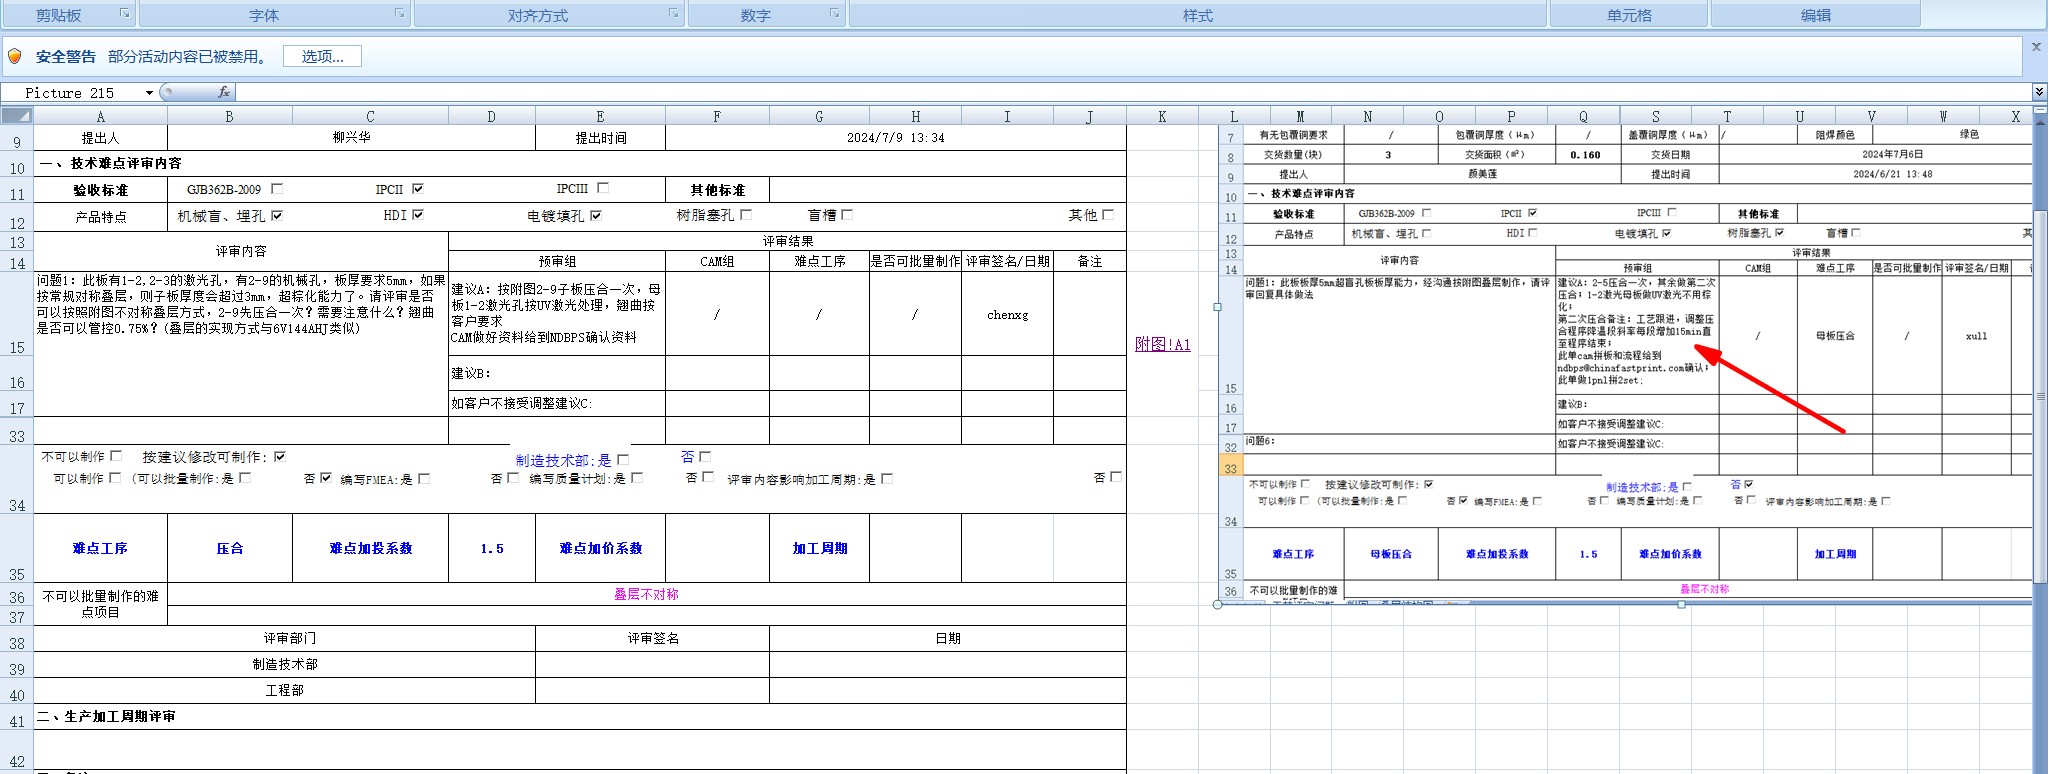Click the security warning shield icon
This screenshot has height=774, width=2048.
[15, 56]
